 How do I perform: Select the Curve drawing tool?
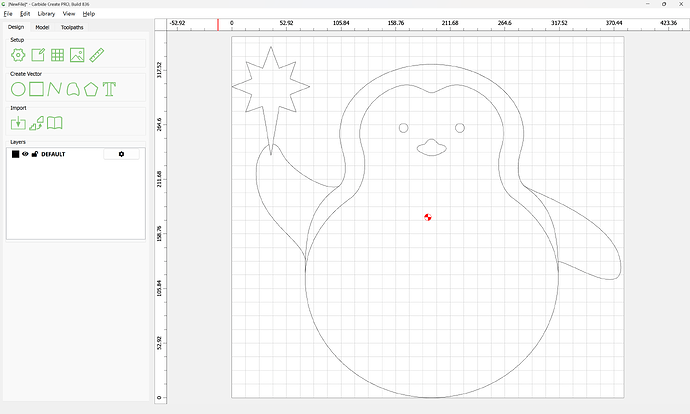point(73,89)
